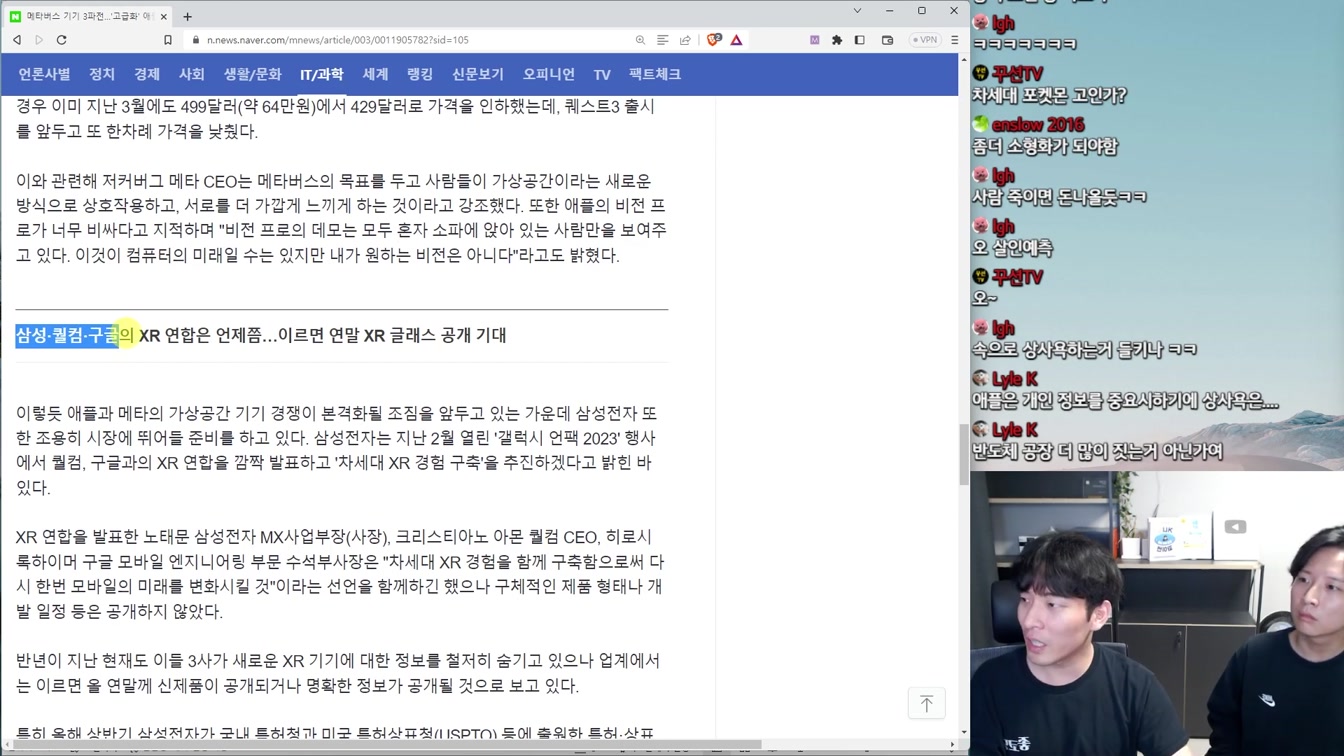Click the heading text 연말 XR 글래스 공개 기대
The image size is (1344, 756).
tap(418, 335)
